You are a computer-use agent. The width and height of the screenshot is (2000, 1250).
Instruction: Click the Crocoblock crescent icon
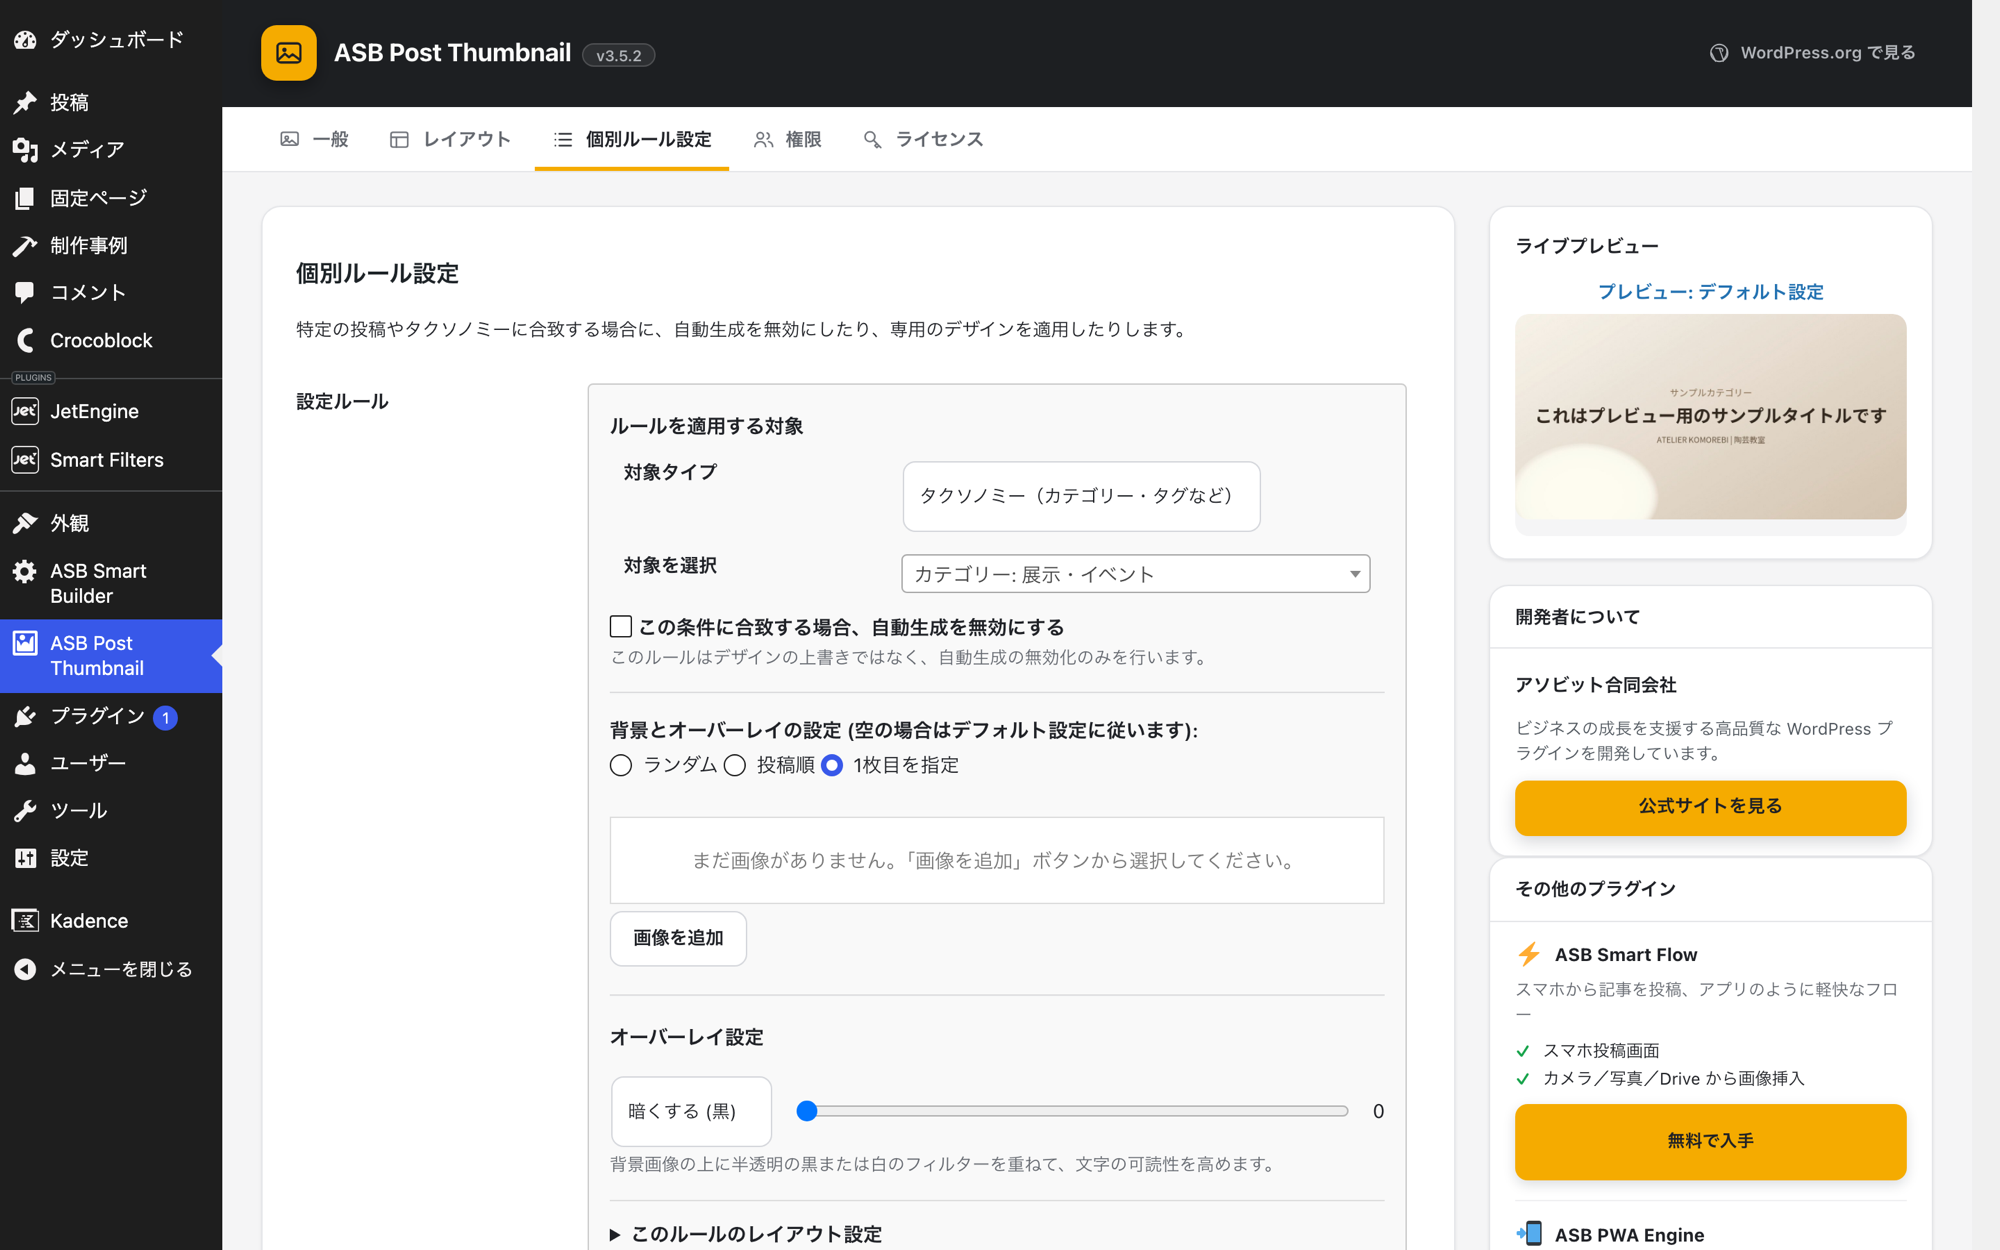[x=25, y=340]
